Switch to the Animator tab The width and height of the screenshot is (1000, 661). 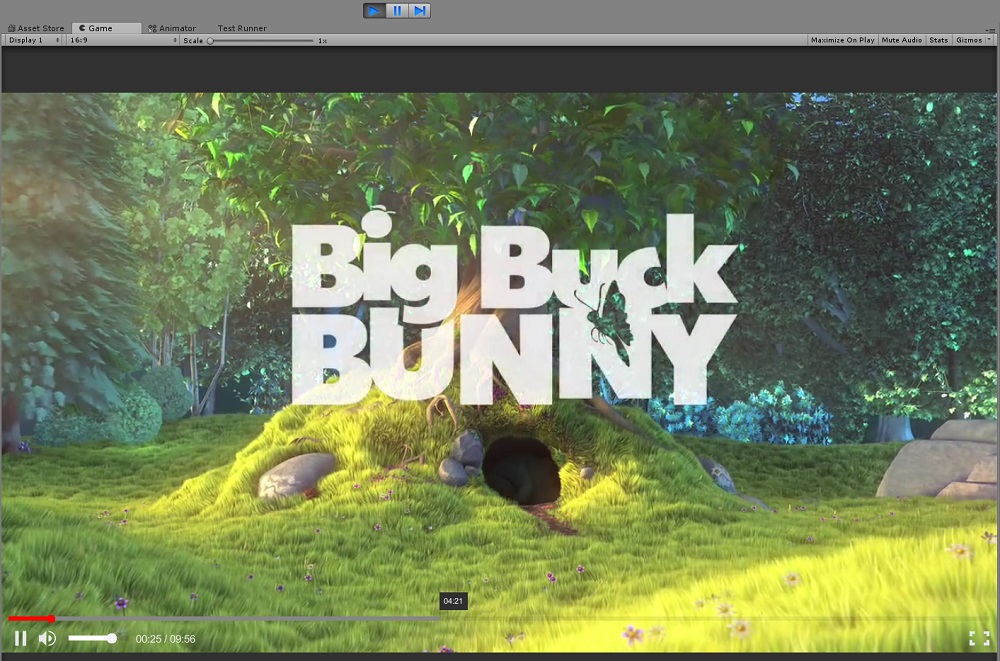click(x=172, y=28)
